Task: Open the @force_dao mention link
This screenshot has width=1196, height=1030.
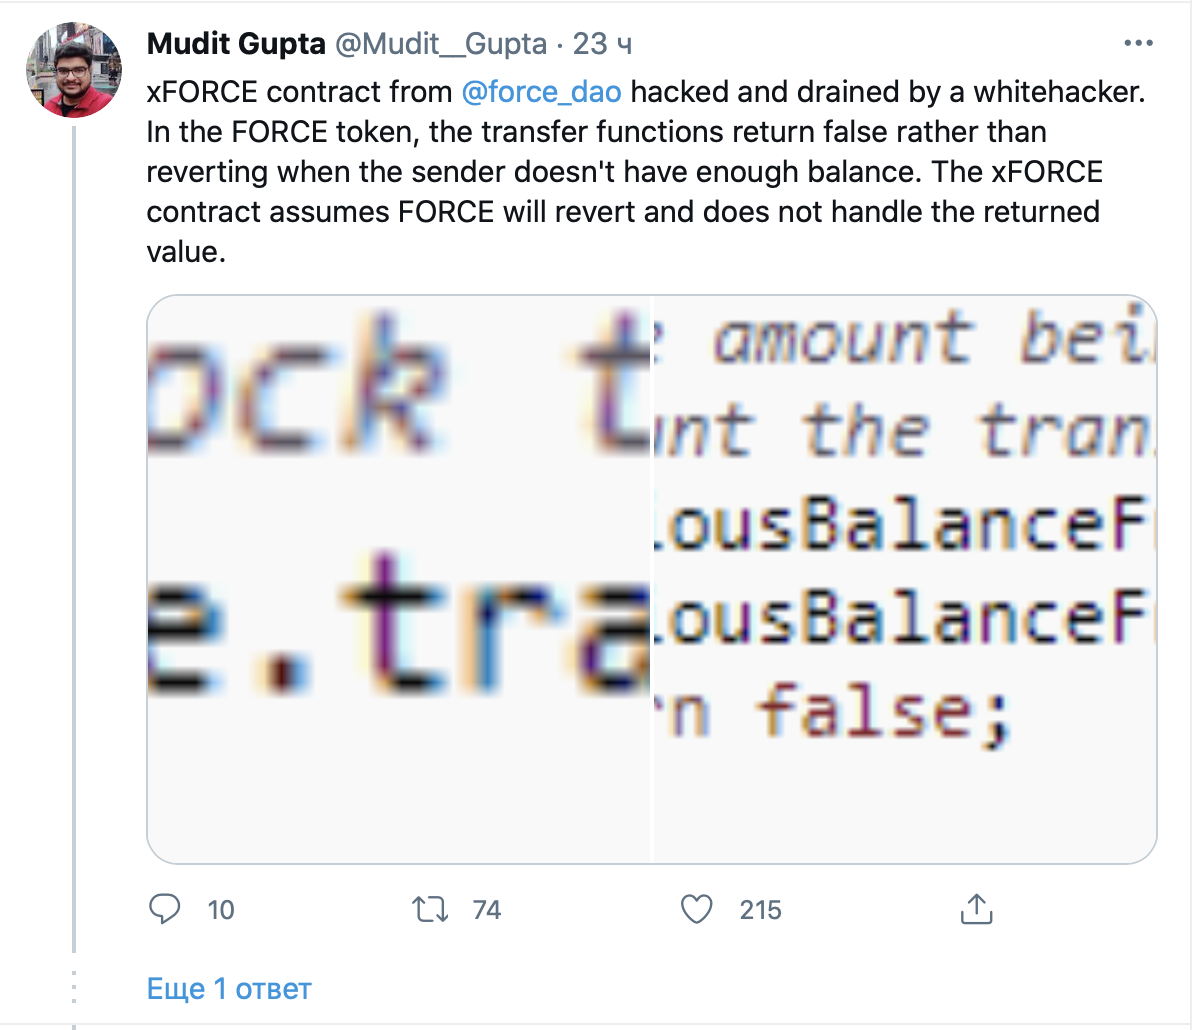Action: point(541,92)
